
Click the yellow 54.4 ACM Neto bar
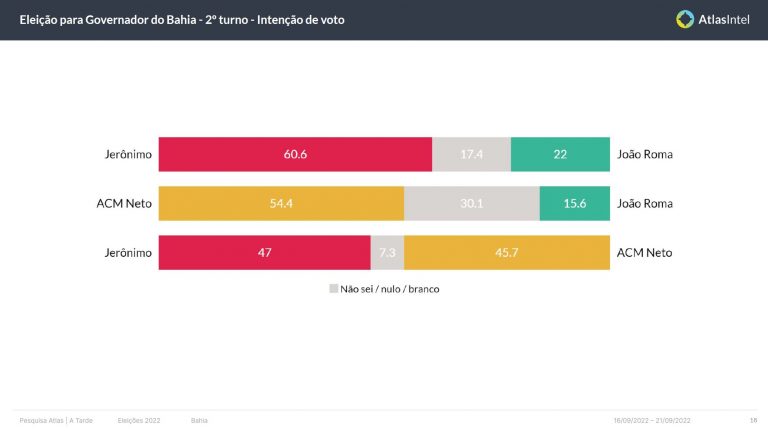click(281, 203)
